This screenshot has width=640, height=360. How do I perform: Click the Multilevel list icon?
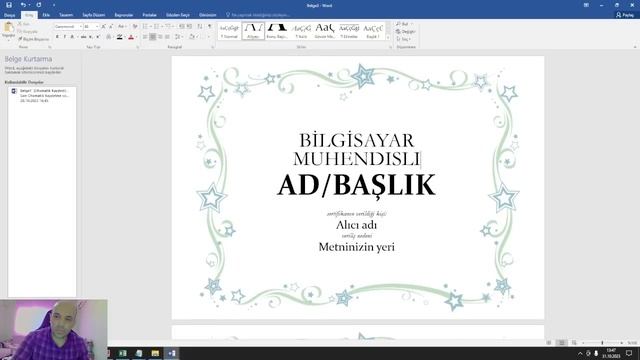click(168, 27)
